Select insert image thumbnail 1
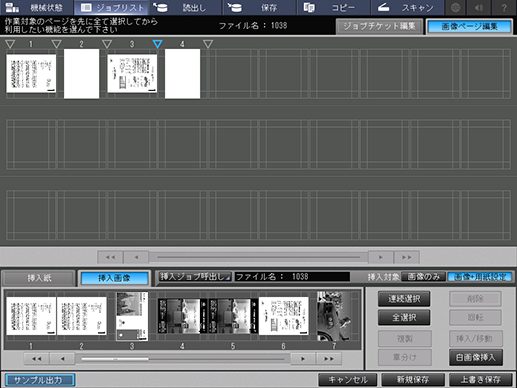The image size is (517, 388). (x=31, y=316)
